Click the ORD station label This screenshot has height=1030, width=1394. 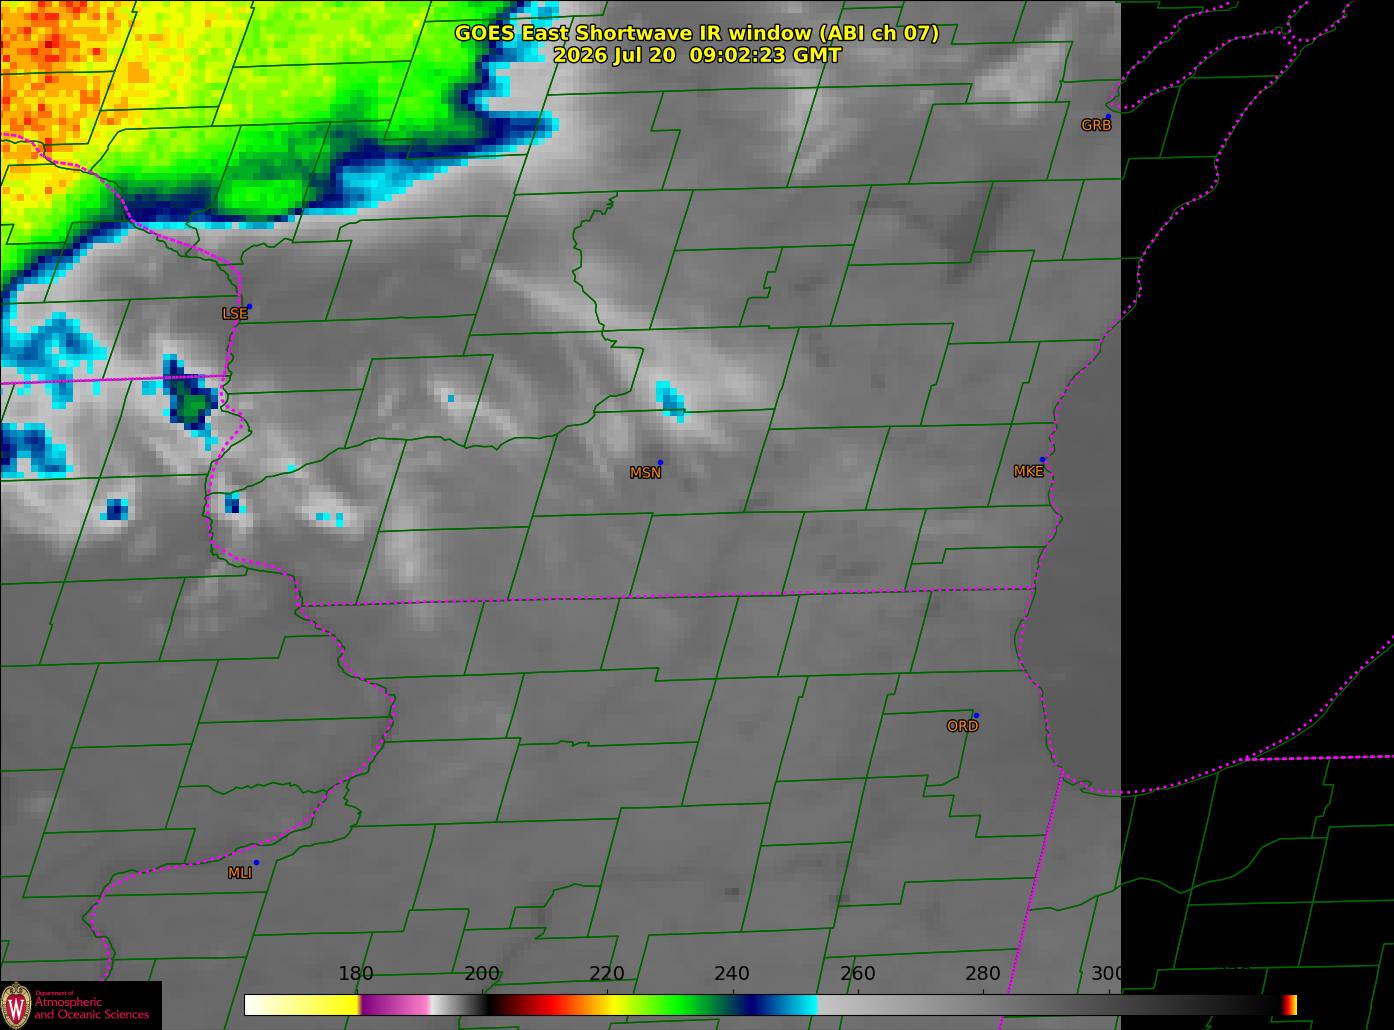pyautogui.click(x=962, y=726)
